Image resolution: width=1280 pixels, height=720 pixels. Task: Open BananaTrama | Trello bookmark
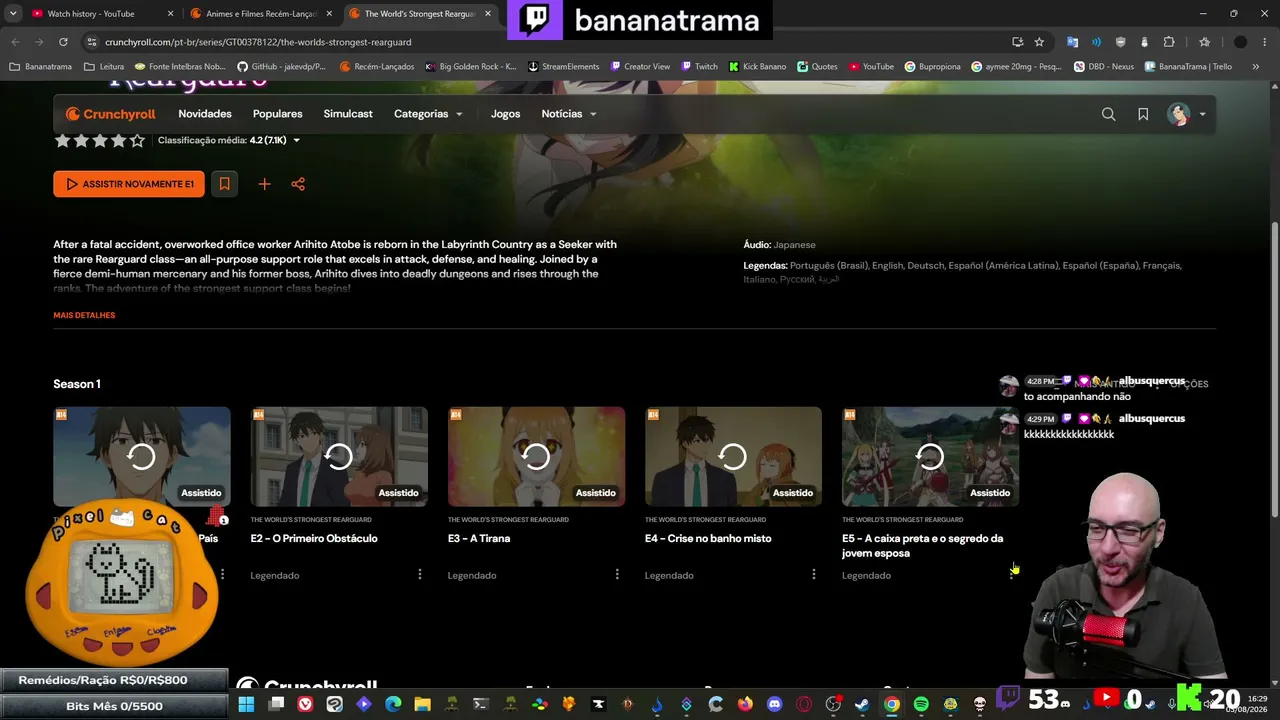click(x=1188, y=67)
